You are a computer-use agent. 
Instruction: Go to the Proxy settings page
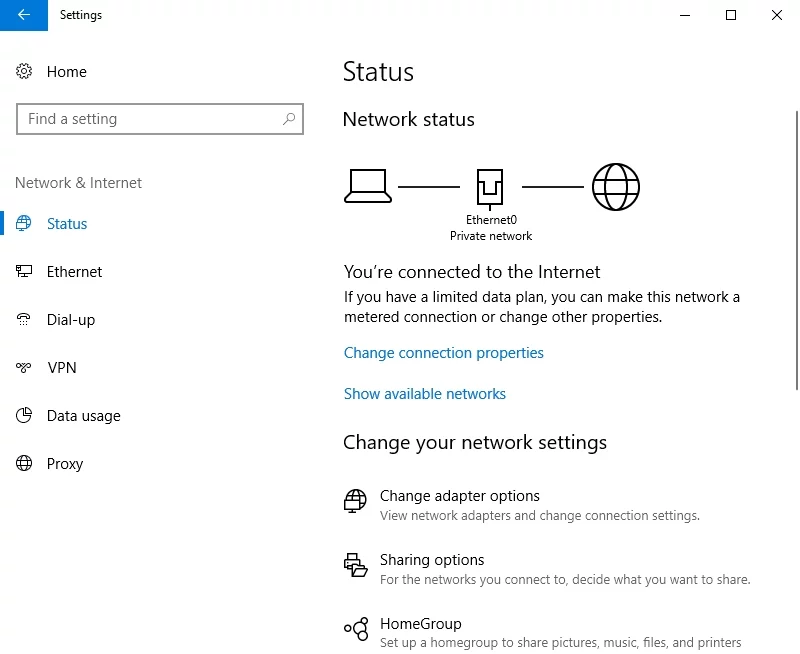click(65, 464)
